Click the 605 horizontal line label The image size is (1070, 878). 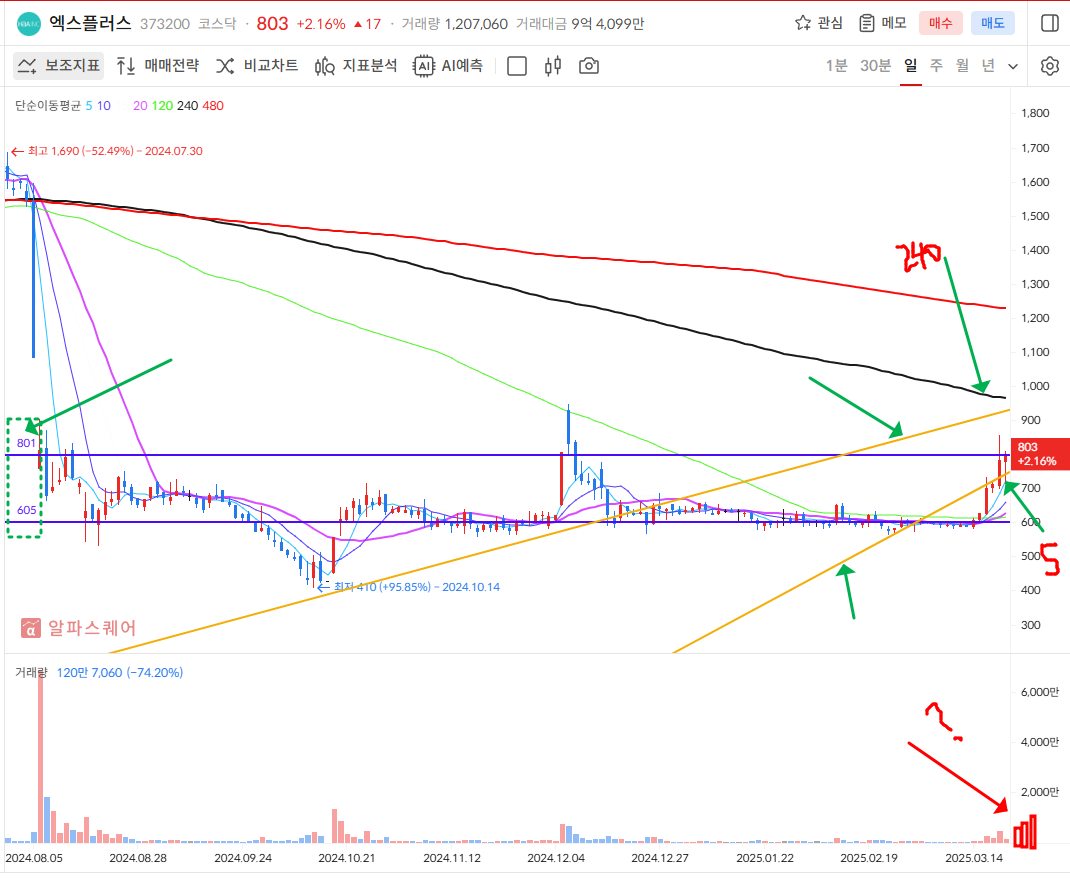coord(27,510)
